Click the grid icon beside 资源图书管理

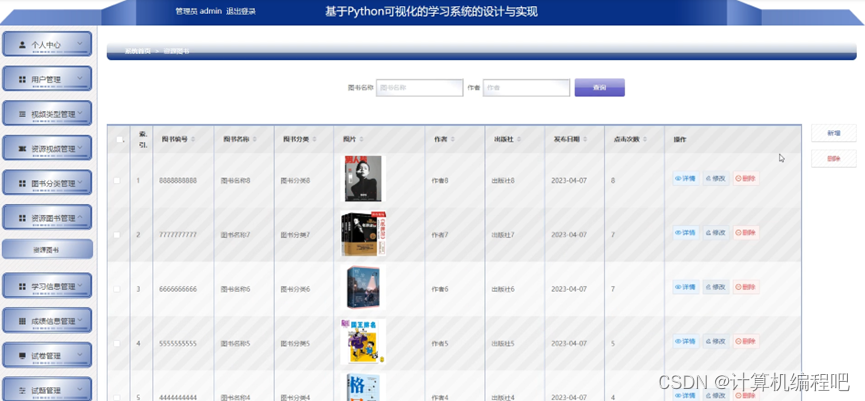(22, 218)
